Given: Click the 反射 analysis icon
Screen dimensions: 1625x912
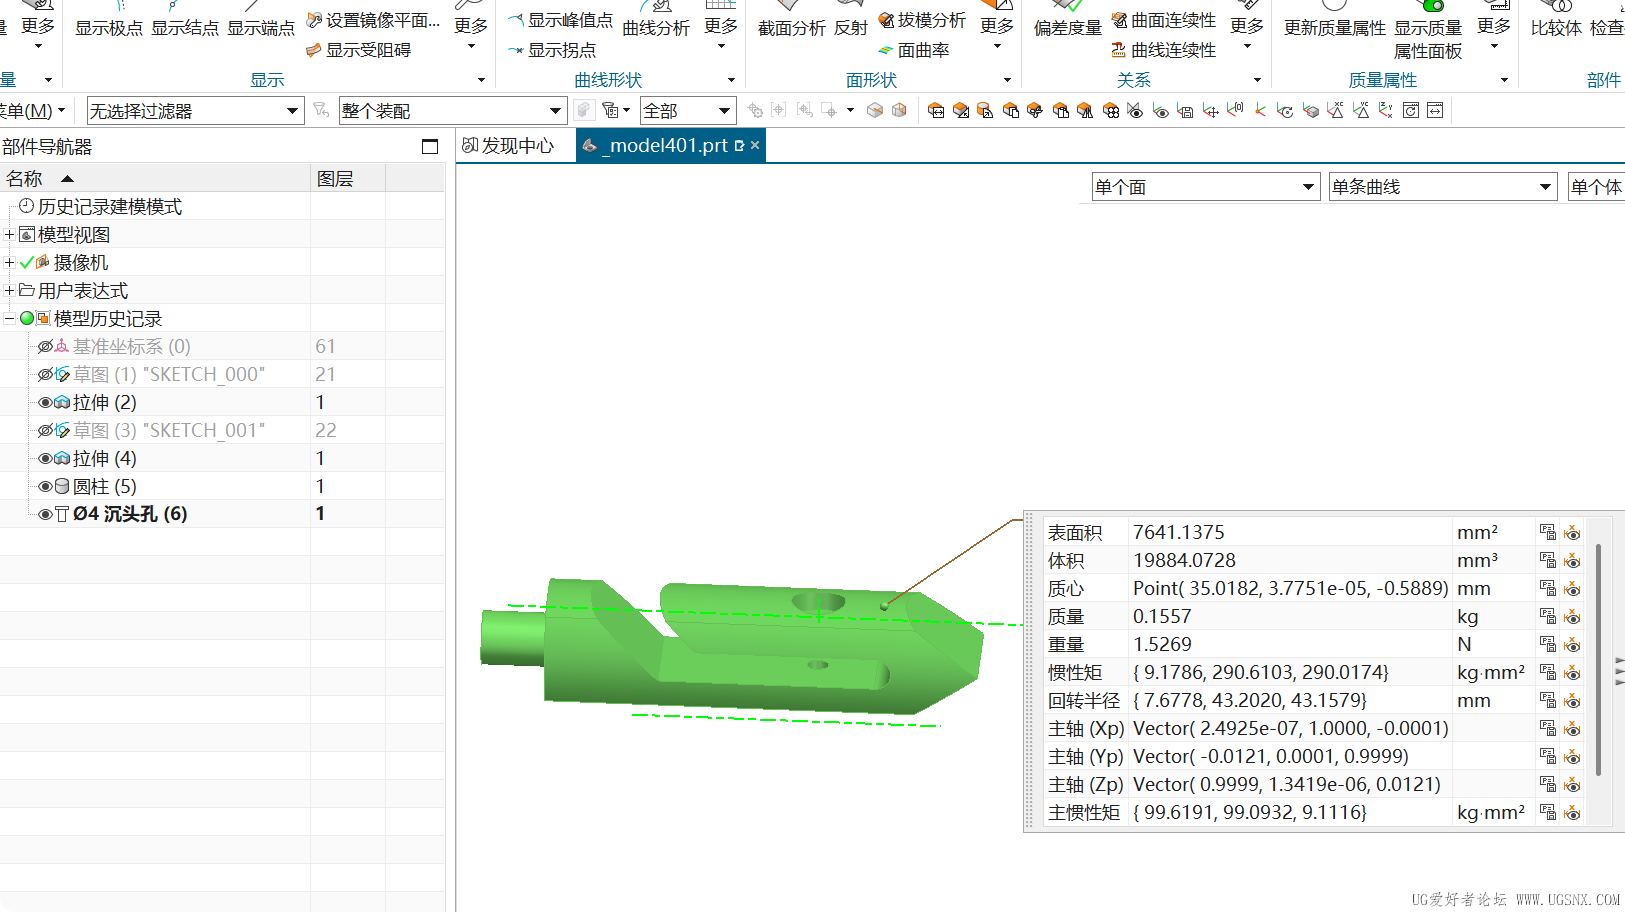Looking at the screenshot, I should (849, 27).
